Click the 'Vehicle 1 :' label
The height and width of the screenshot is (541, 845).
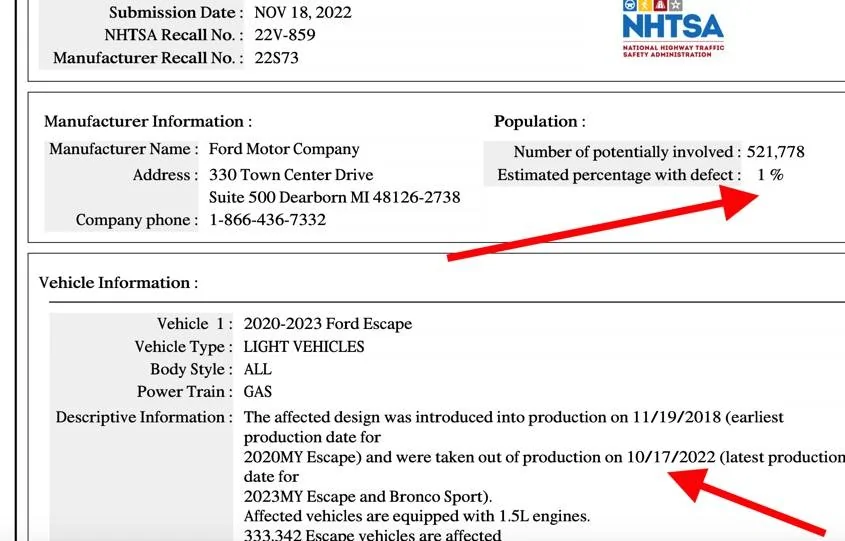(195, 324)
